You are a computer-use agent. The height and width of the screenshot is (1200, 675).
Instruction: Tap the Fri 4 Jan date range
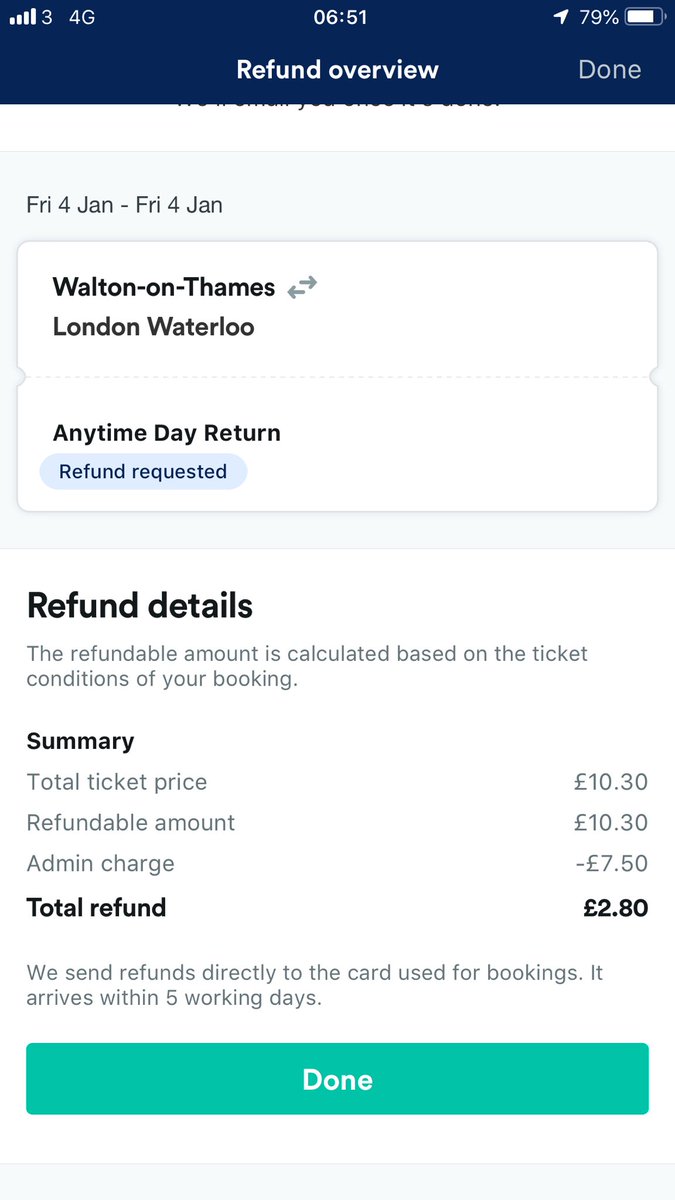click(125, 205)
